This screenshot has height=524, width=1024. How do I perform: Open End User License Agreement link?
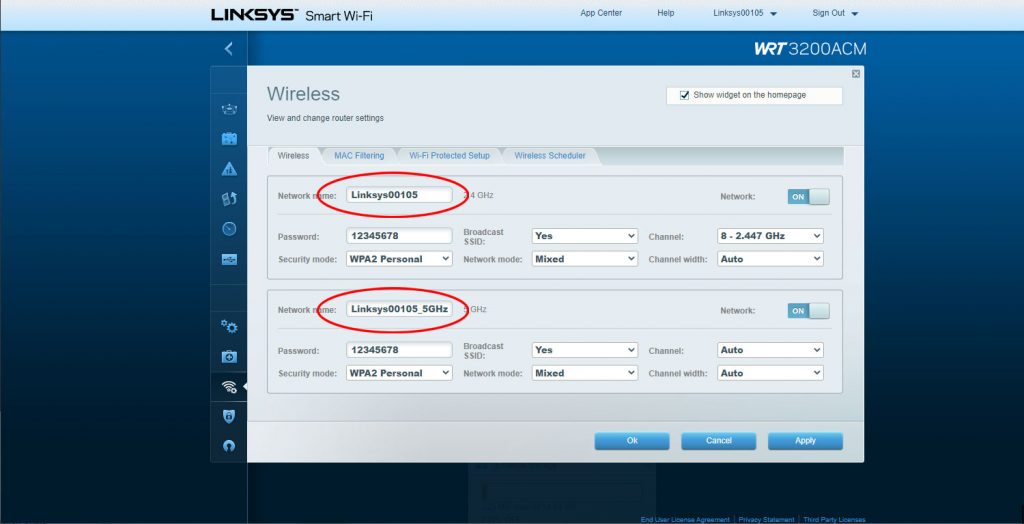coord(685,519)
